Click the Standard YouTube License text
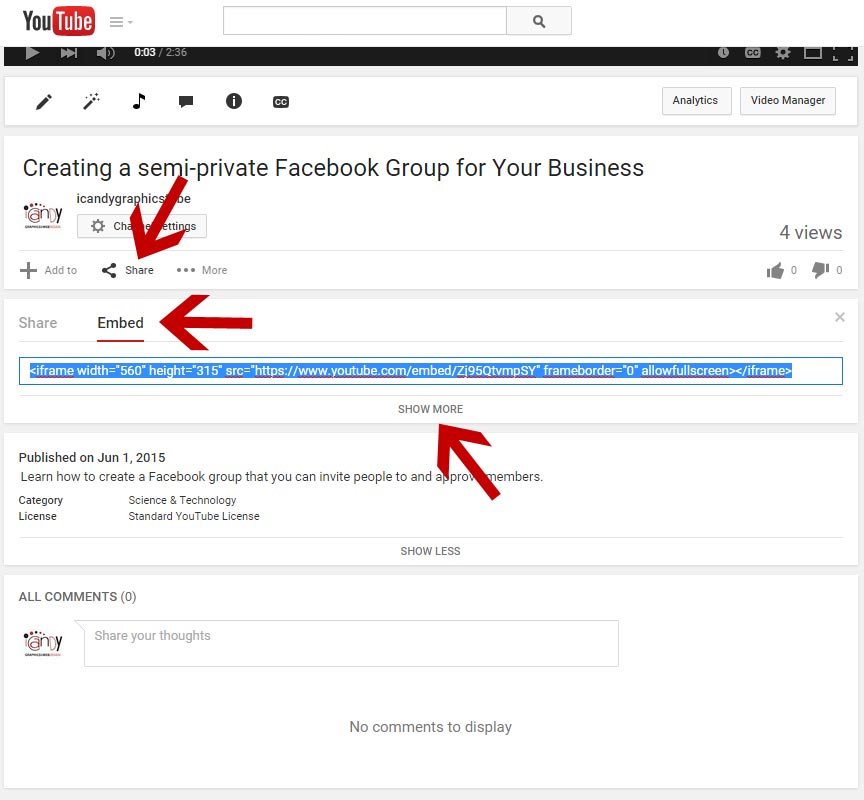Viewport: 864px width, 800px height. tap(194, 516)
